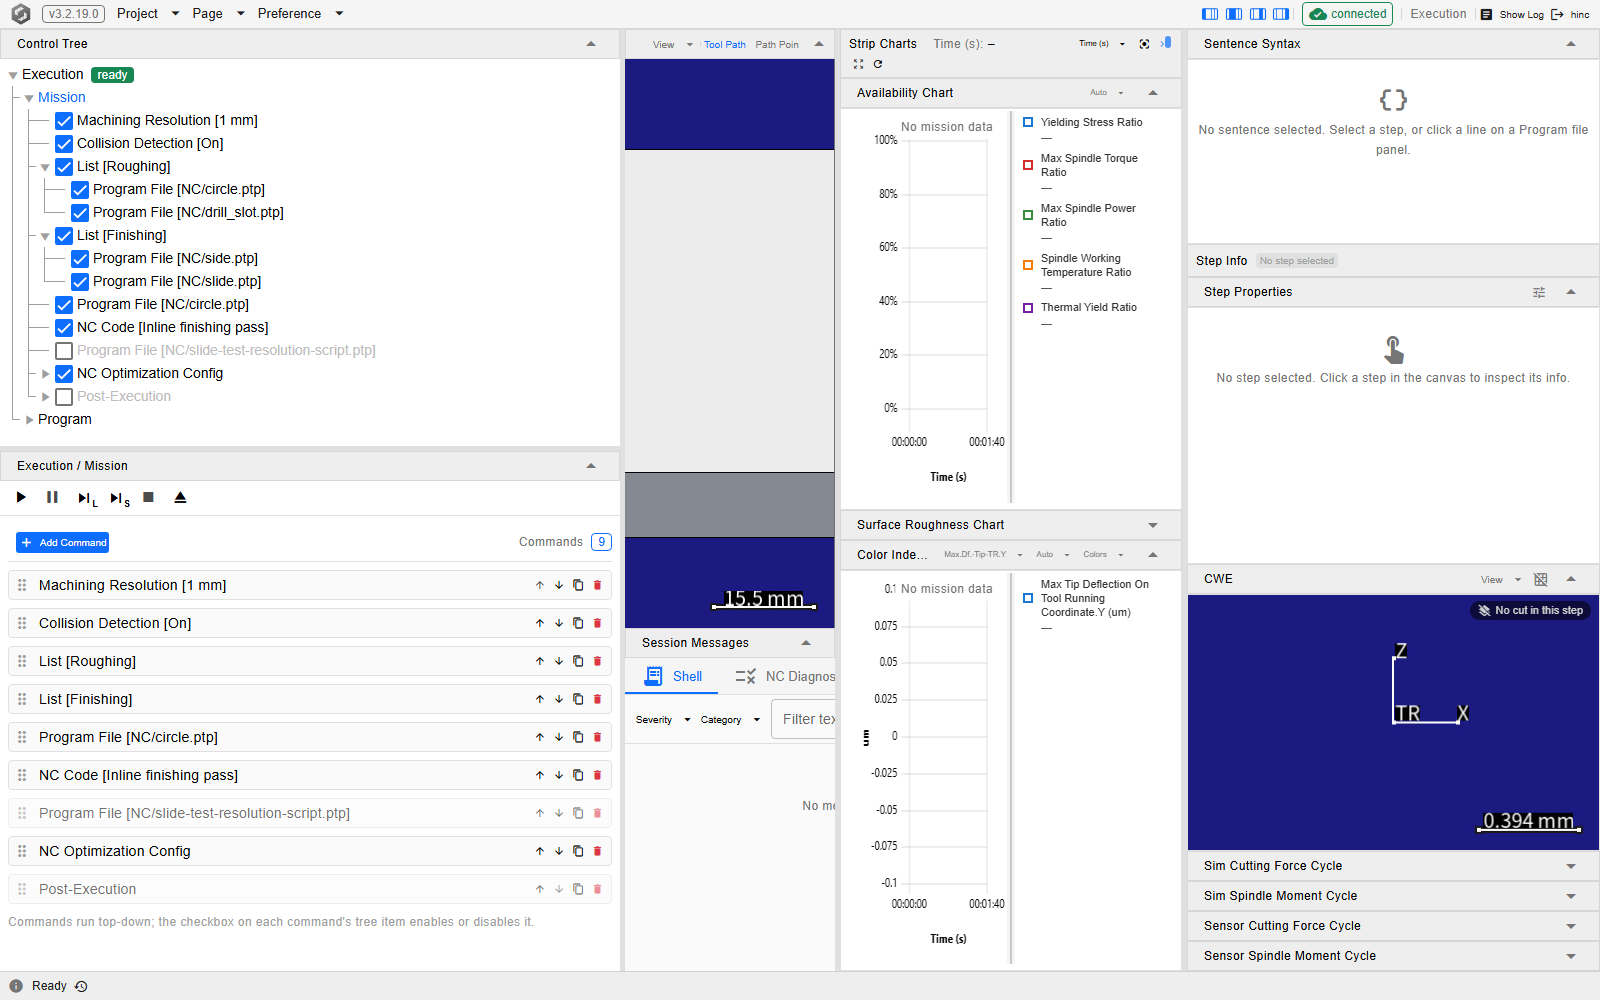The image size is (1600, 1000).
Task: Enable Program File slide-test-resolution-script checkbox
Action: coord(64,351)
